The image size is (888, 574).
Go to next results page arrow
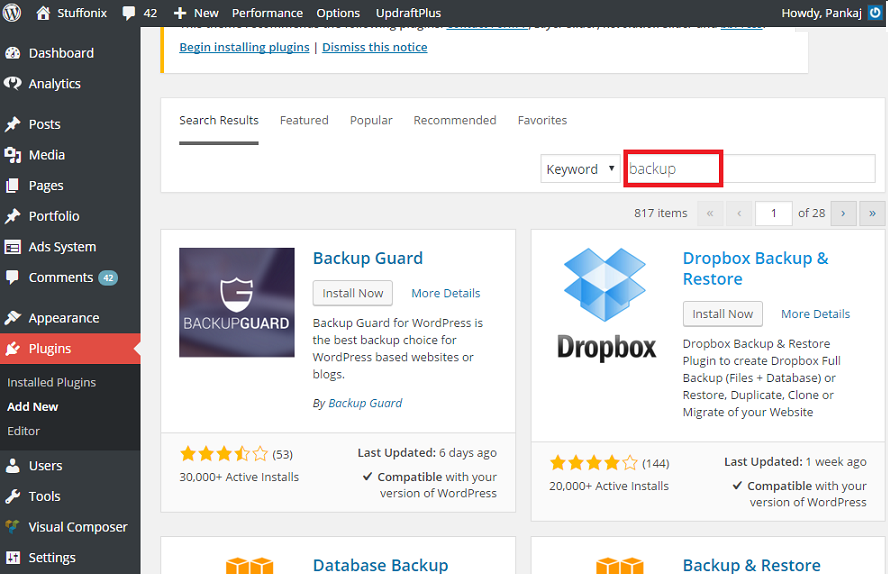(x=843, y=213)
